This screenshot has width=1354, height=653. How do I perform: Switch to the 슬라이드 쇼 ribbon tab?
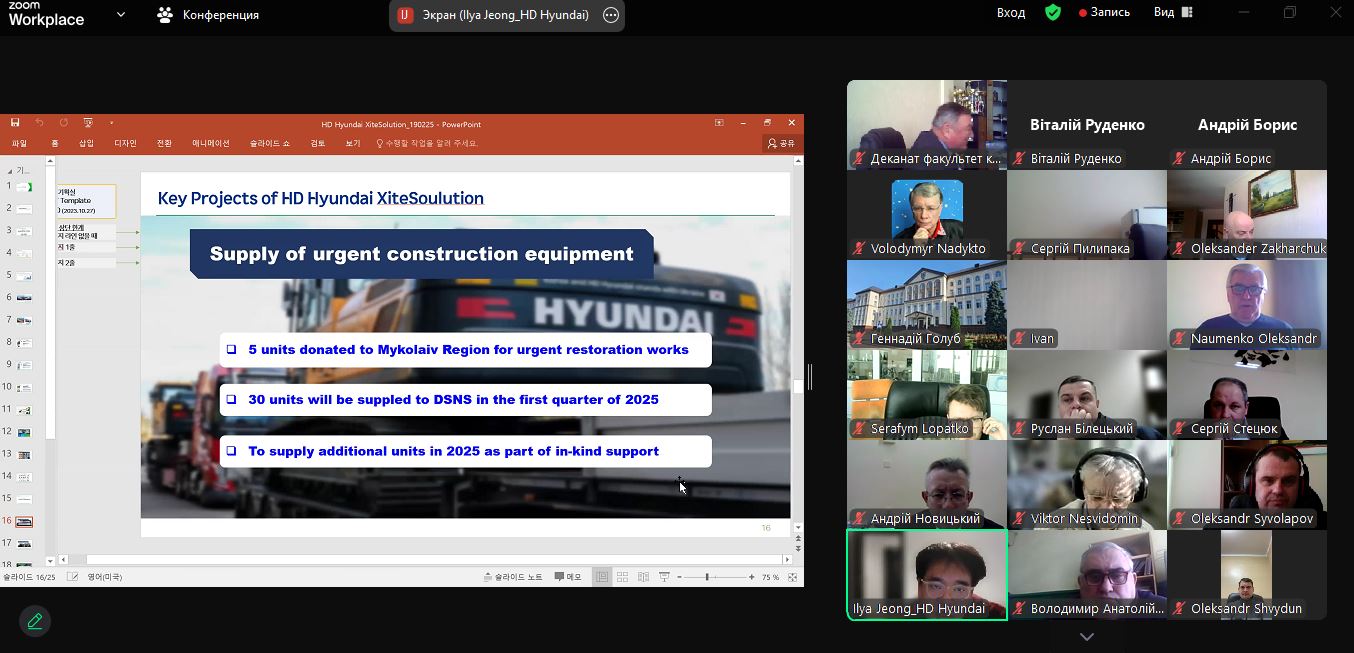click(x=270, y=143)
